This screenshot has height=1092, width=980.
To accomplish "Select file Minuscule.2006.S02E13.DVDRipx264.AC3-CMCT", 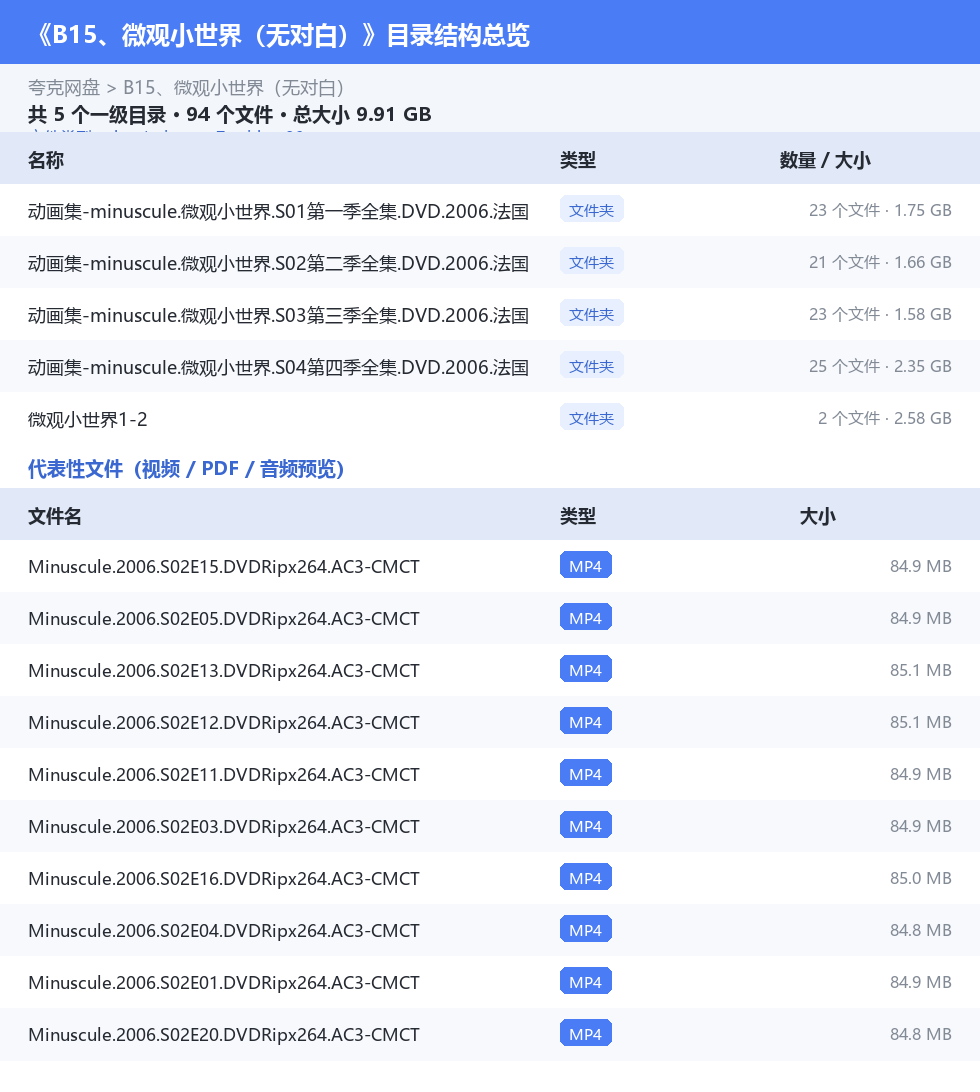I will (x=224, y=671).
